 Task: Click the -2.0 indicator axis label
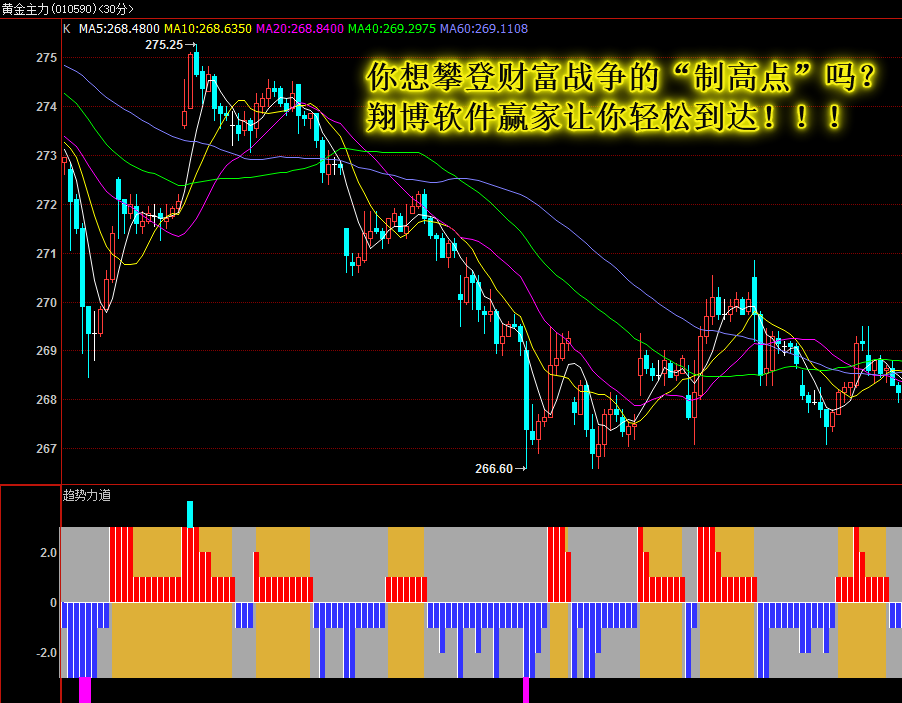point(46,652)
